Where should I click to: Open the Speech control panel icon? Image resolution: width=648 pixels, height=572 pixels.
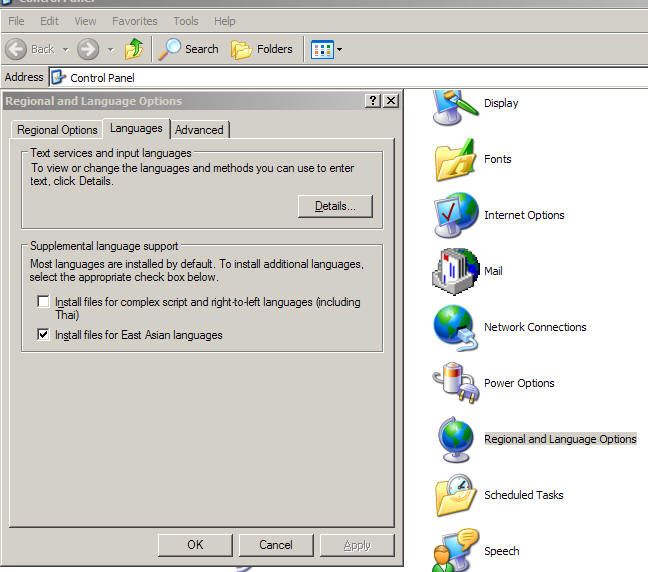click(455, 551)
